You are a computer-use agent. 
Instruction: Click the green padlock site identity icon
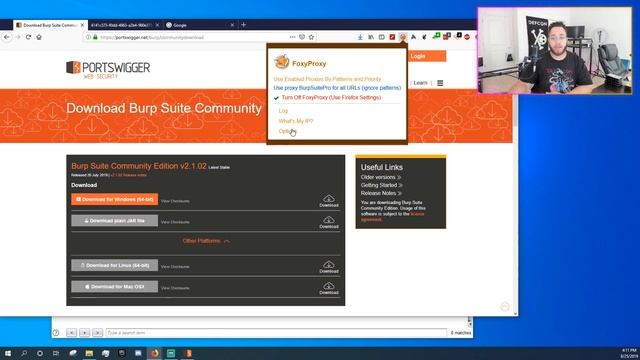pos(95,37)
